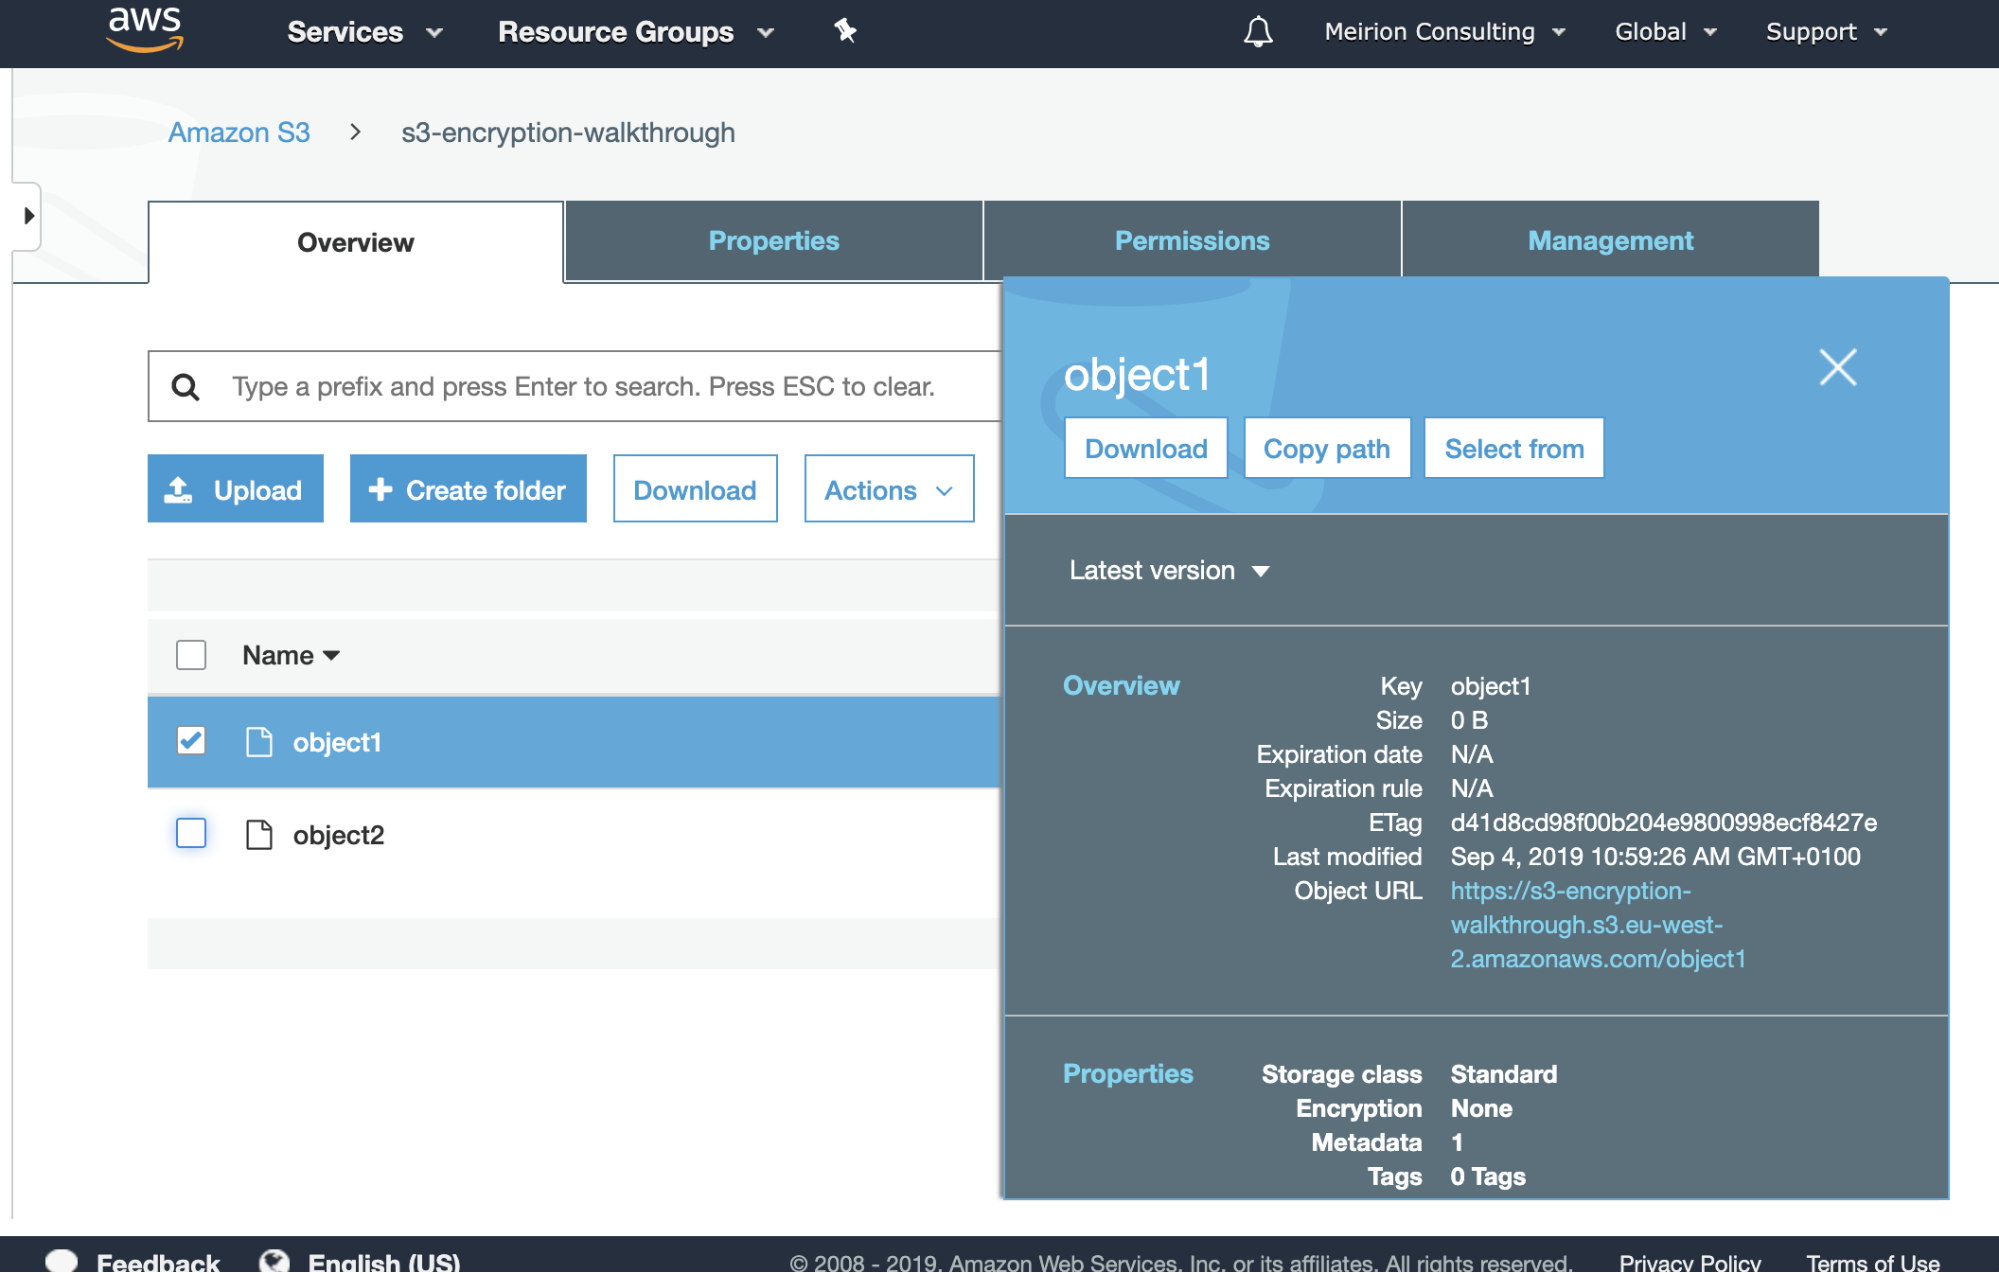The width and height of the screenshot is (1999, 1273).
Task: Click the object2 file icon
Action: pyautogui.click(x=259, y=834)
